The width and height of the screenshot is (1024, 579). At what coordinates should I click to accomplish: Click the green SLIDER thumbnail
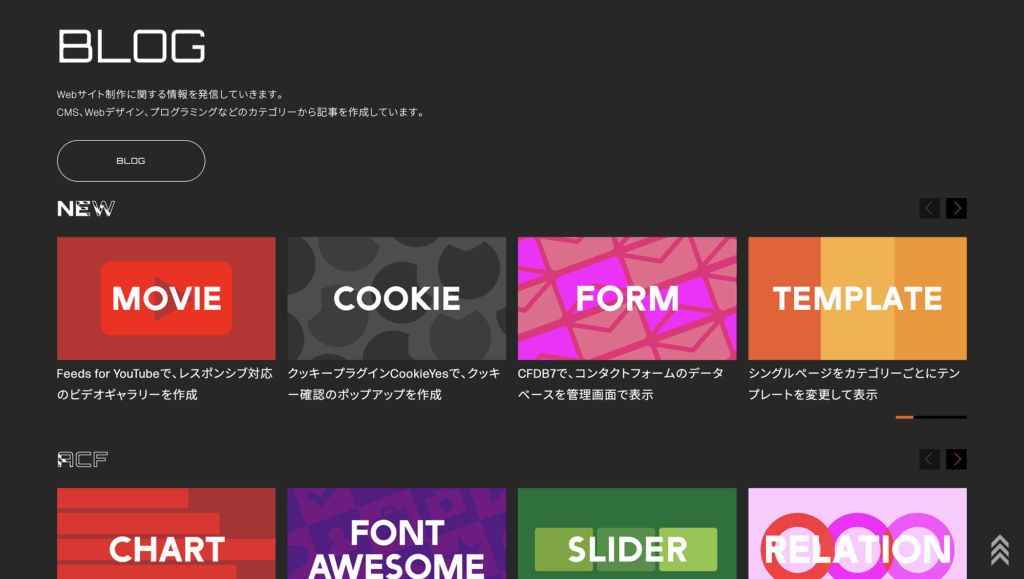[627, 535]
